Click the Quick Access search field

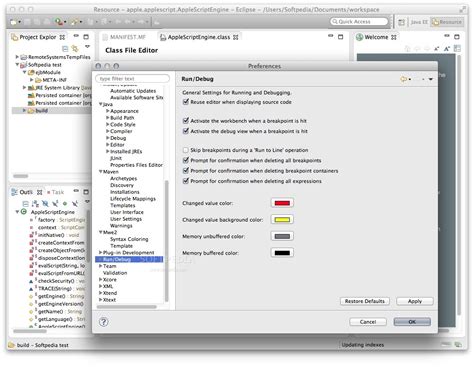[359, 22]
